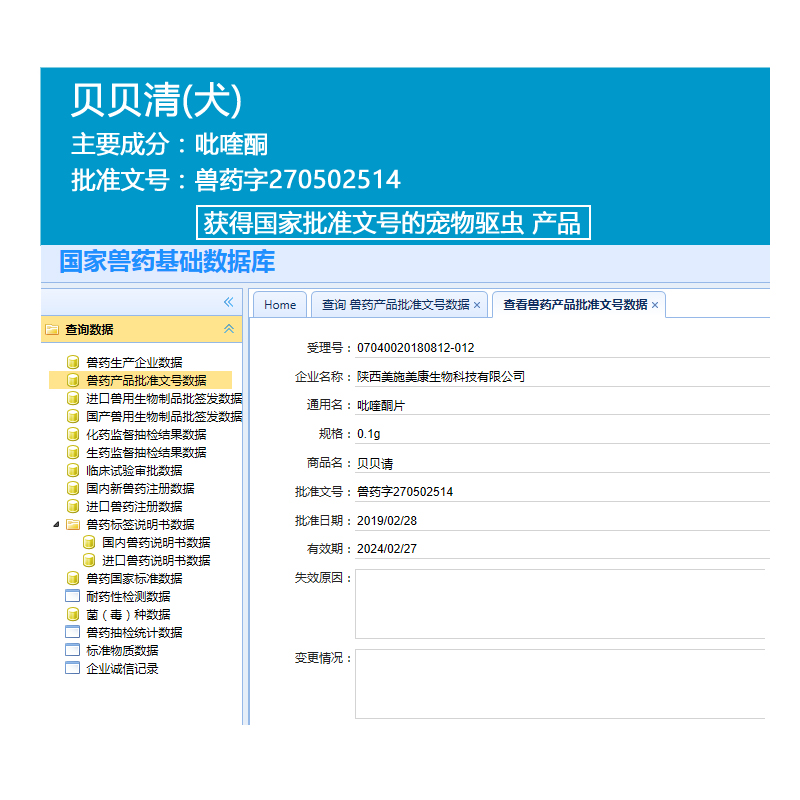Close the 查看兽药产品批准文号数据 tab
The height and width of the screenshot is (800, 800).
click(x=655, y=305)
